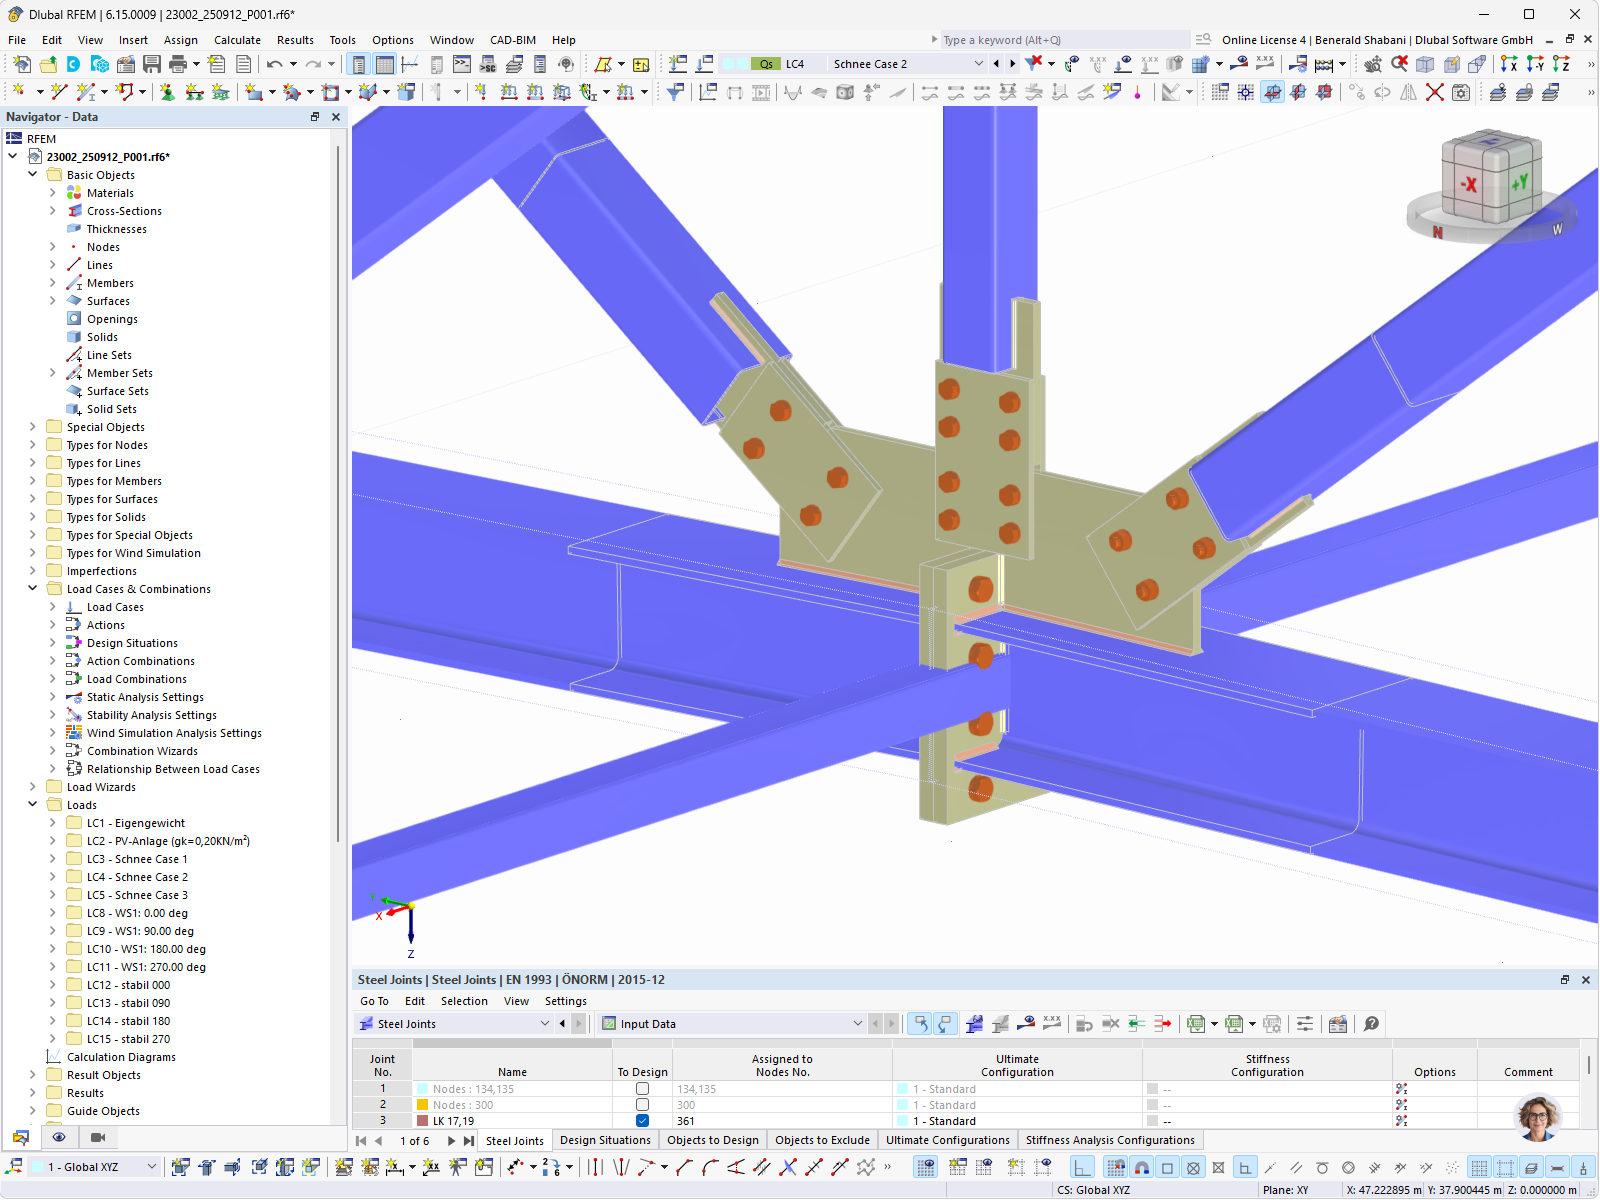Click the table settings sliders icon

tap(1305, 1024)
